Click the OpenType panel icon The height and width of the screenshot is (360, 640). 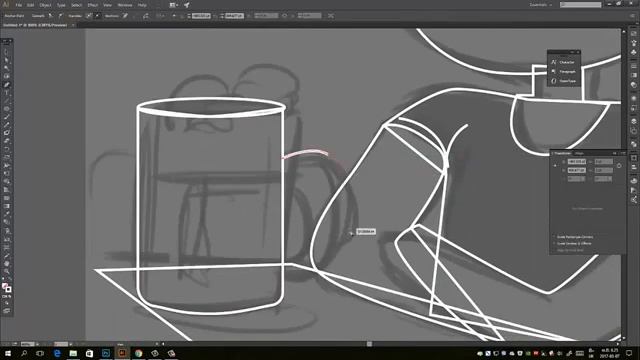[x=553, y=81]
